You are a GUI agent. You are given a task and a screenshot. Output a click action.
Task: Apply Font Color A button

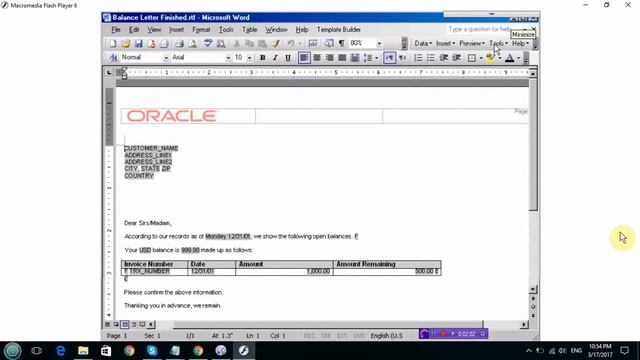pos(509,58)
